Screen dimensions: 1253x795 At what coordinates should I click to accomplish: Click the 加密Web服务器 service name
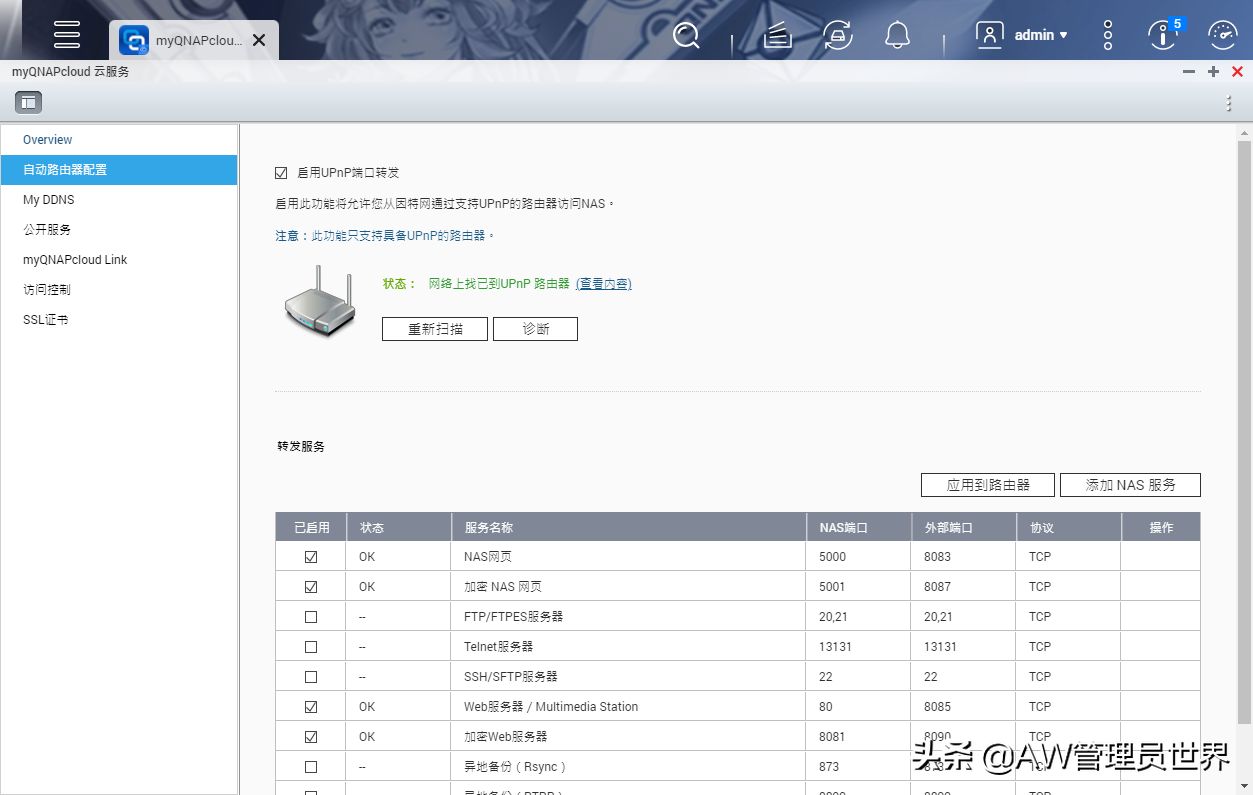506,737
